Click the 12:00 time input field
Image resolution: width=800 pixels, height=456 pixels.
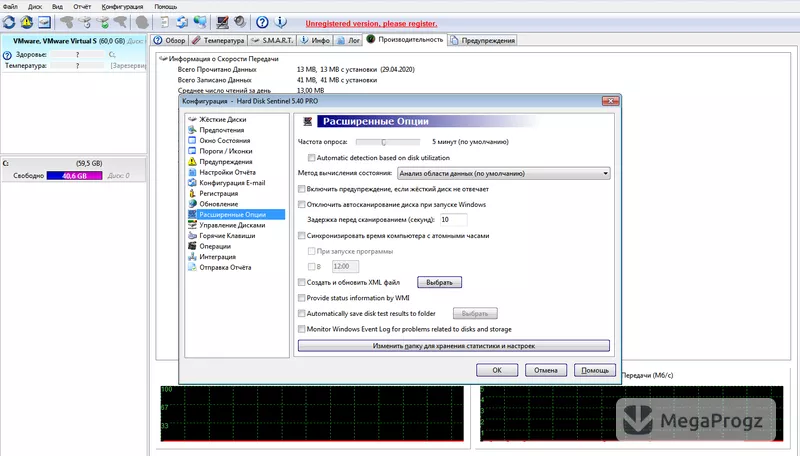[x=345, y=266]
